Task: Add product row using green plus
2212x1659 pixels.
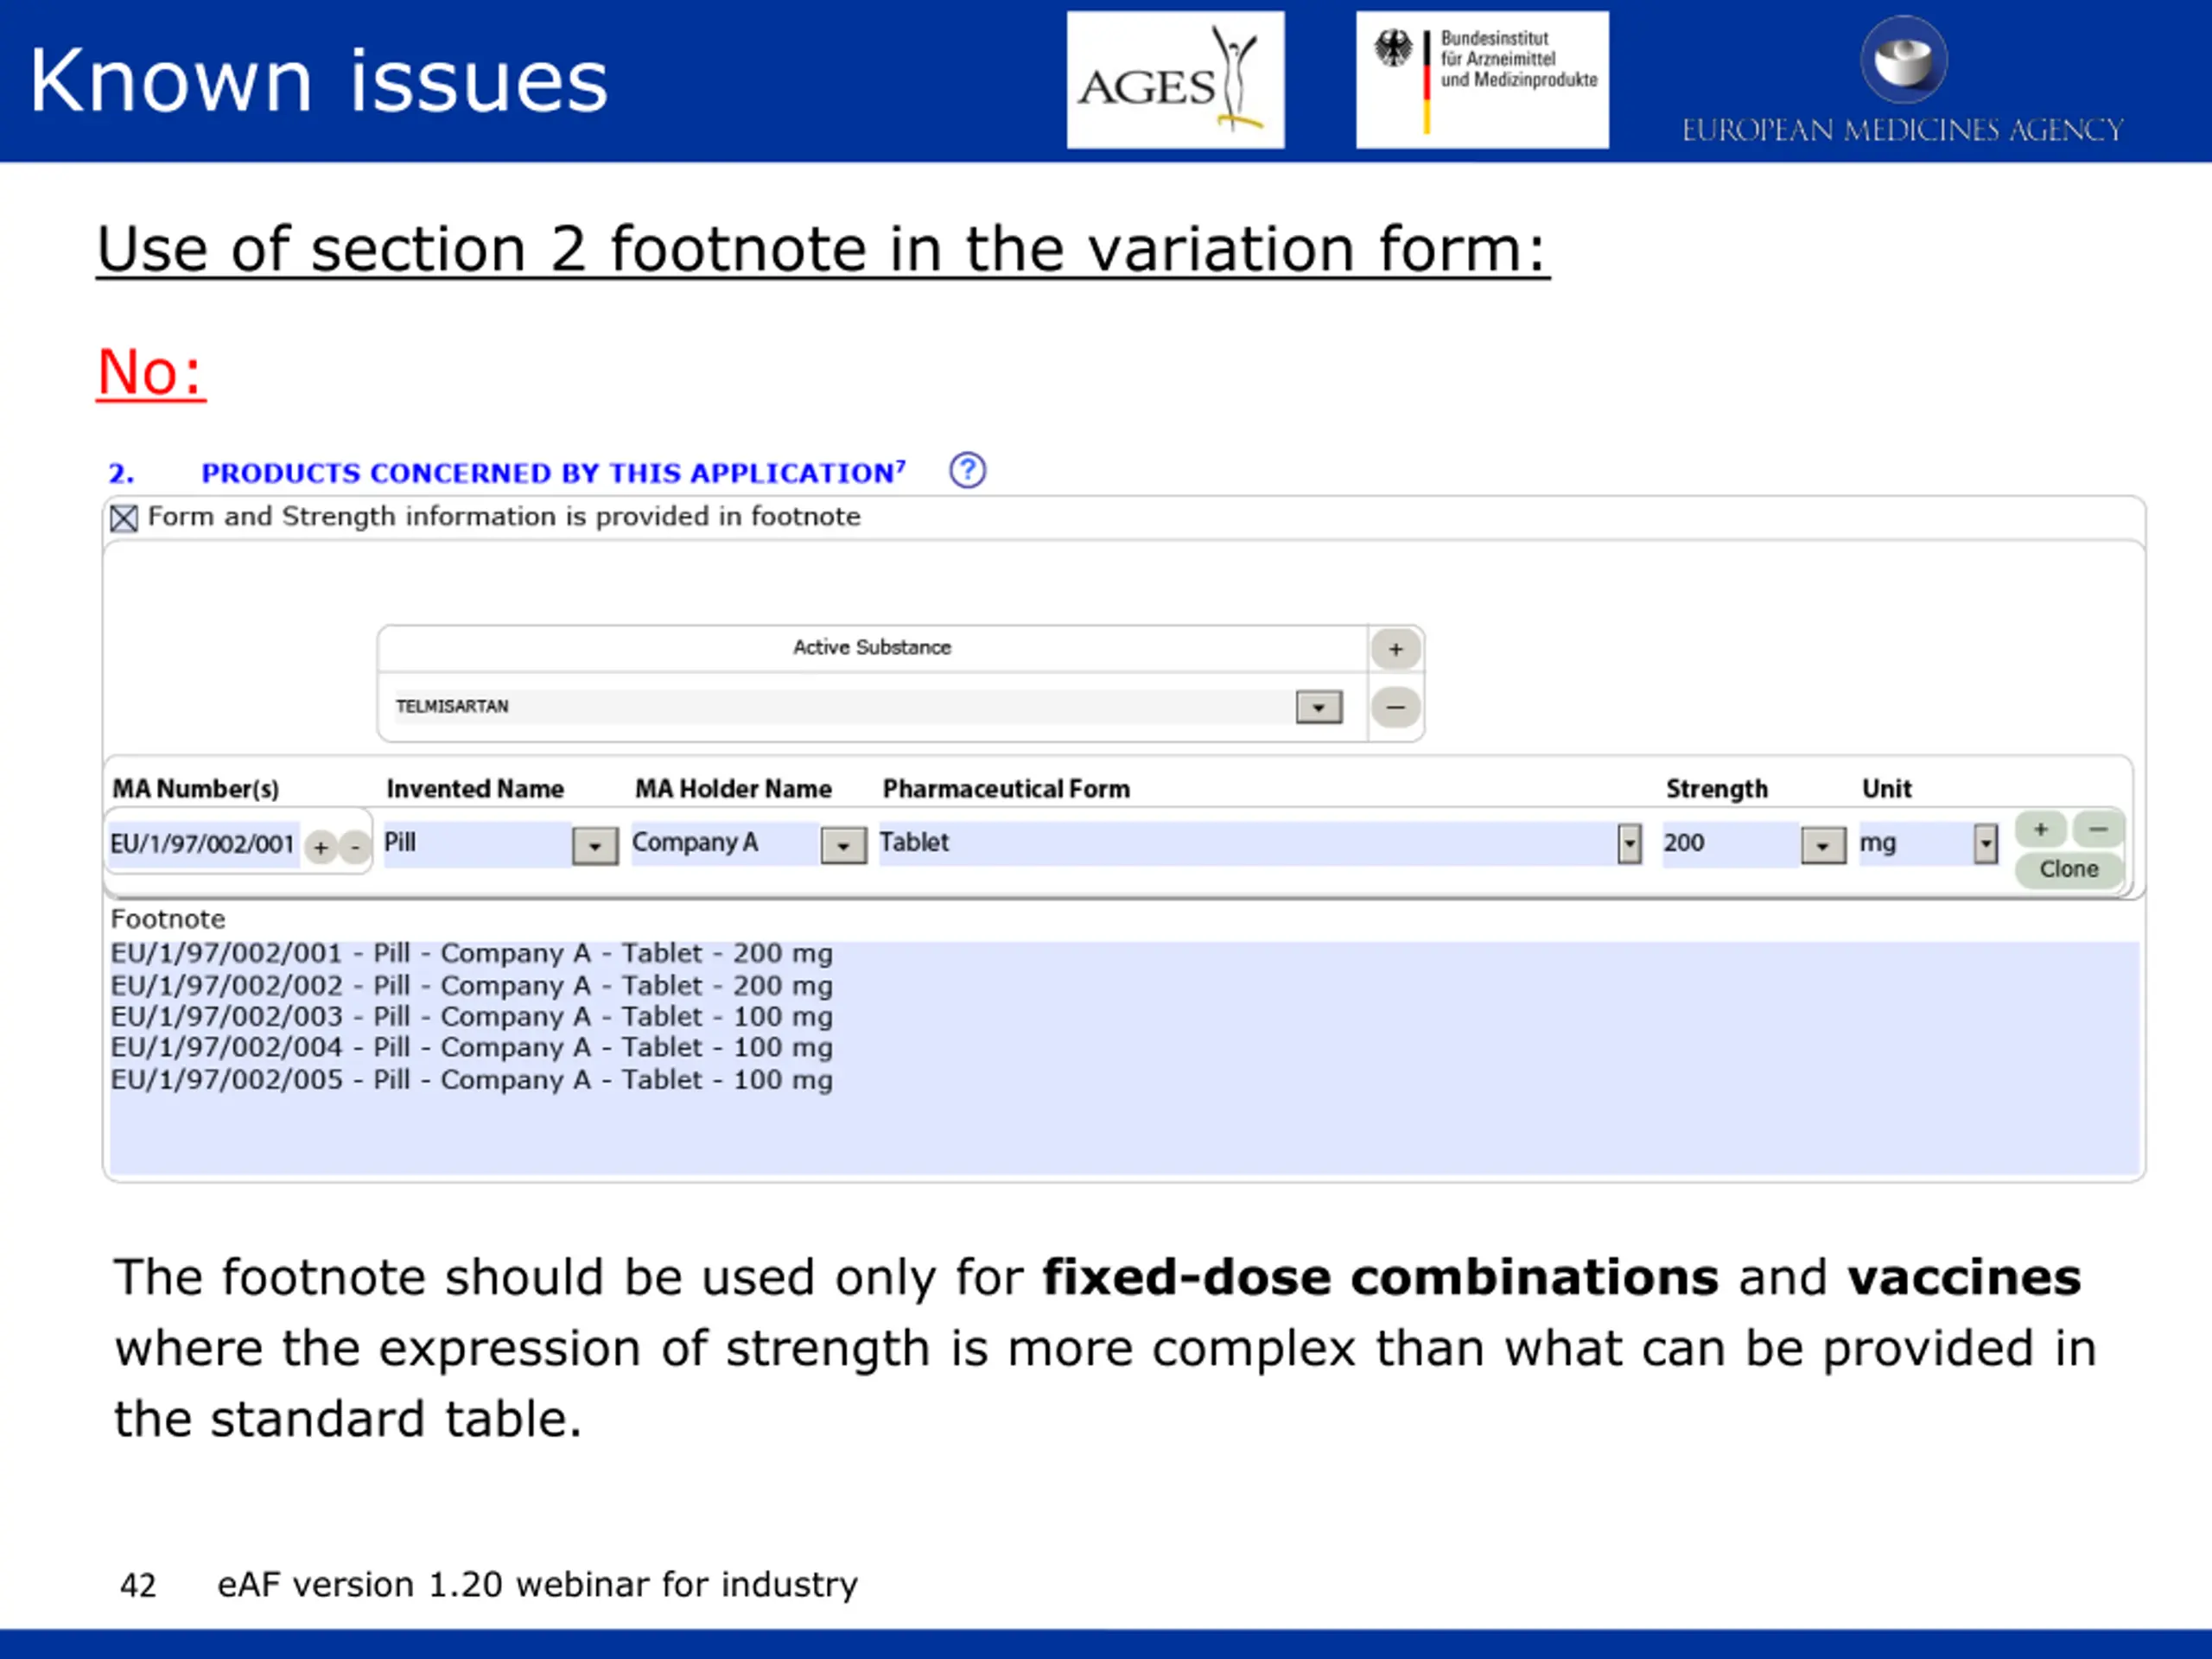Action: coord(2040,829)
